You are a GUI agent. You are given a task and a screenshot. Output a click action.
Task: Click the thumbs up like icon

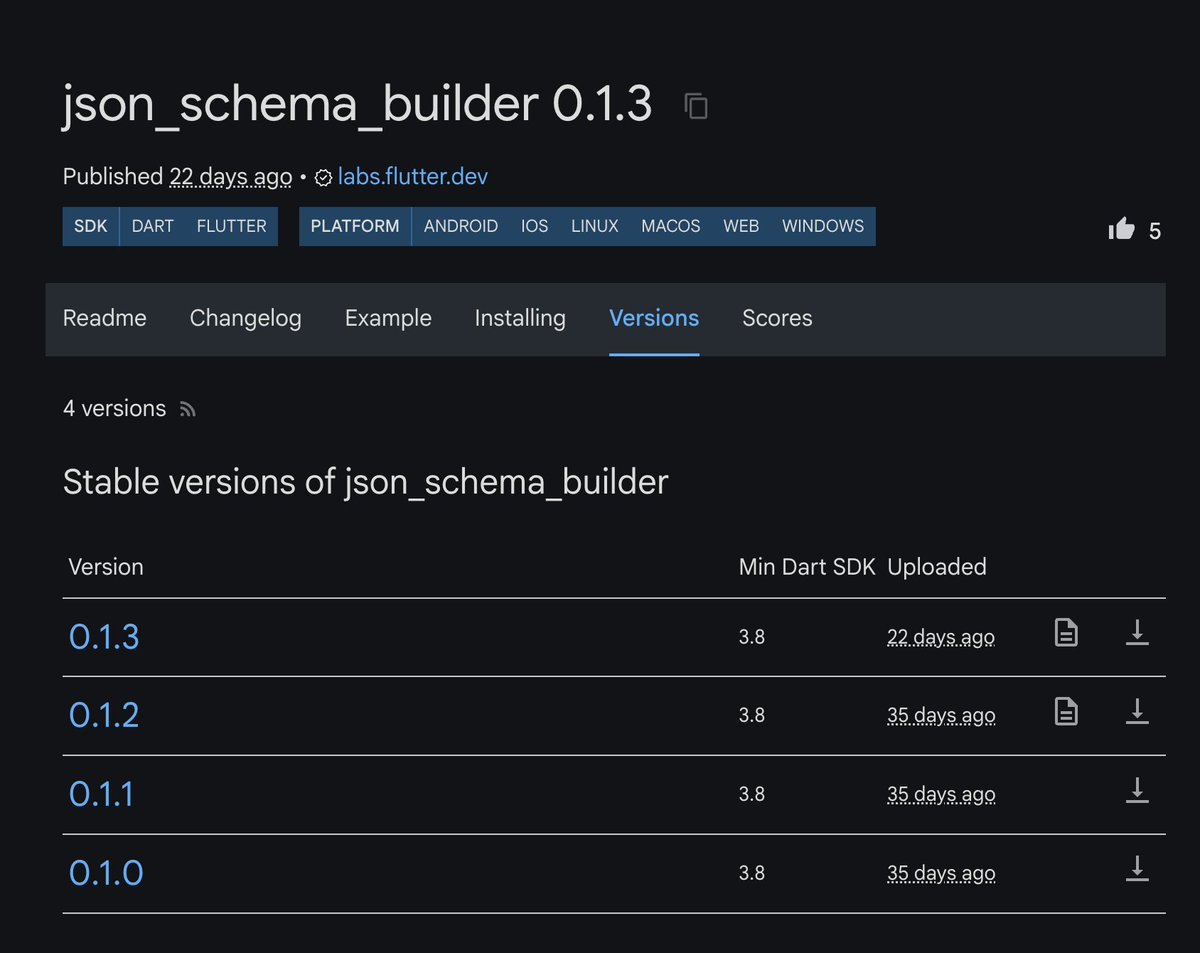point(1122,229)
